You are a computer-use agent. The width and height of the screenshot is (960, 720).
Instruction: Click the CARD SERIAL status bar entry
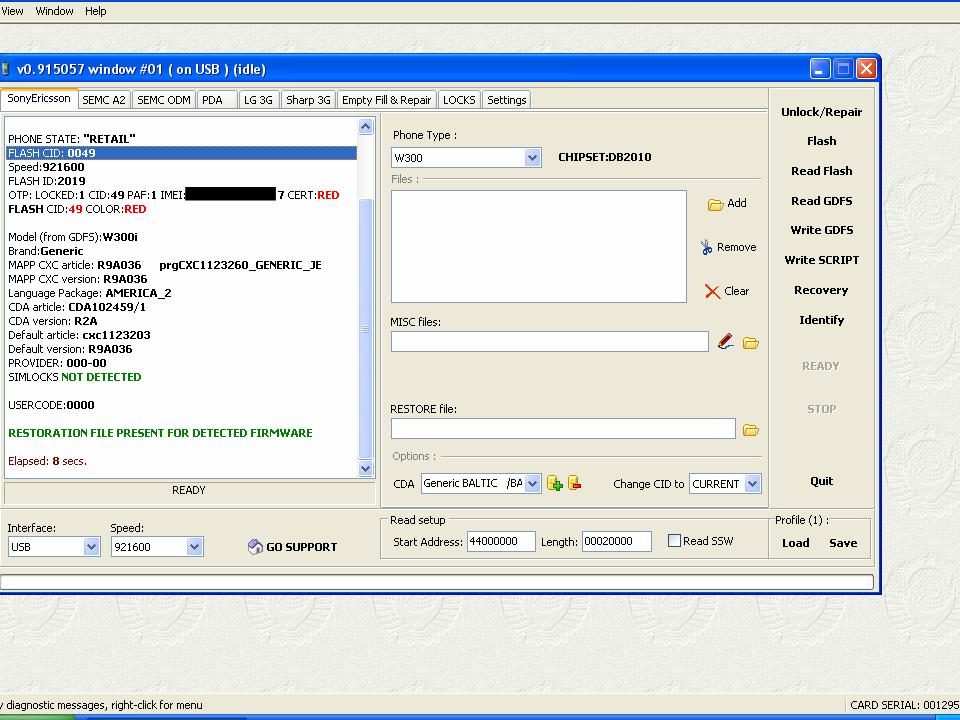[x=904, y=705]
